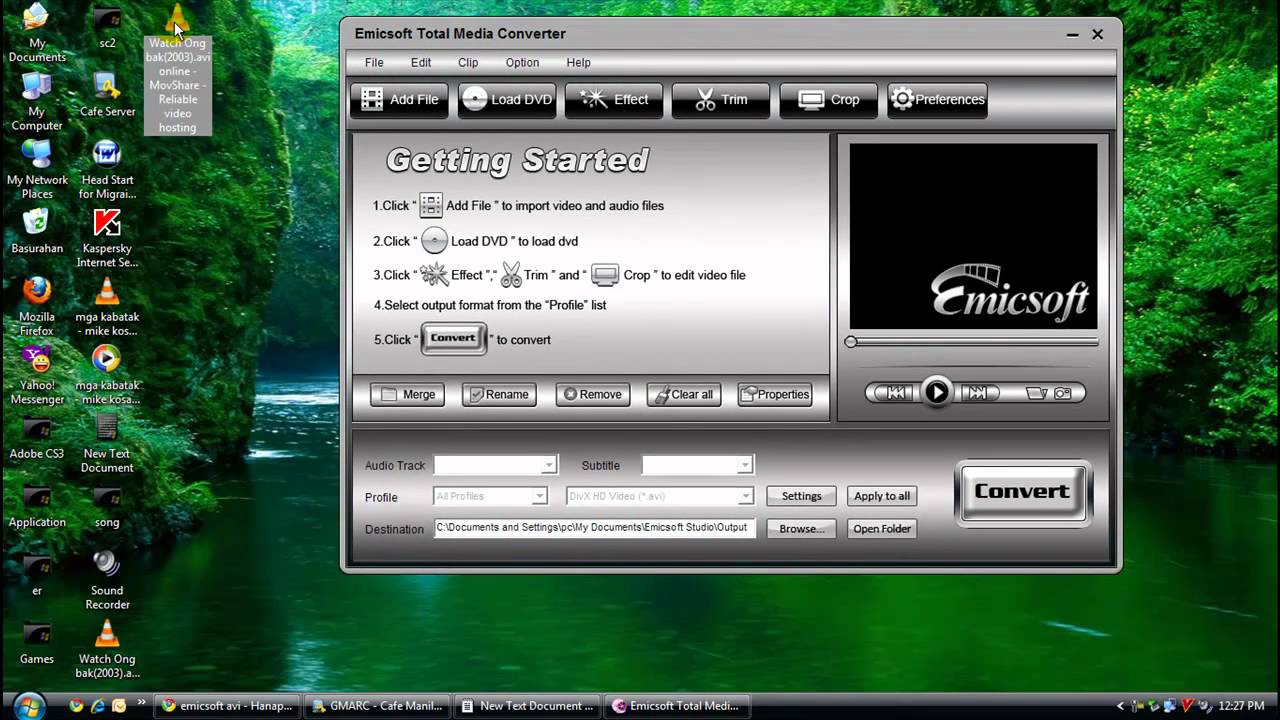1280x720 pixels.
Task: Open the File menu
Action: pyautogui.click(x=374, y=62)
